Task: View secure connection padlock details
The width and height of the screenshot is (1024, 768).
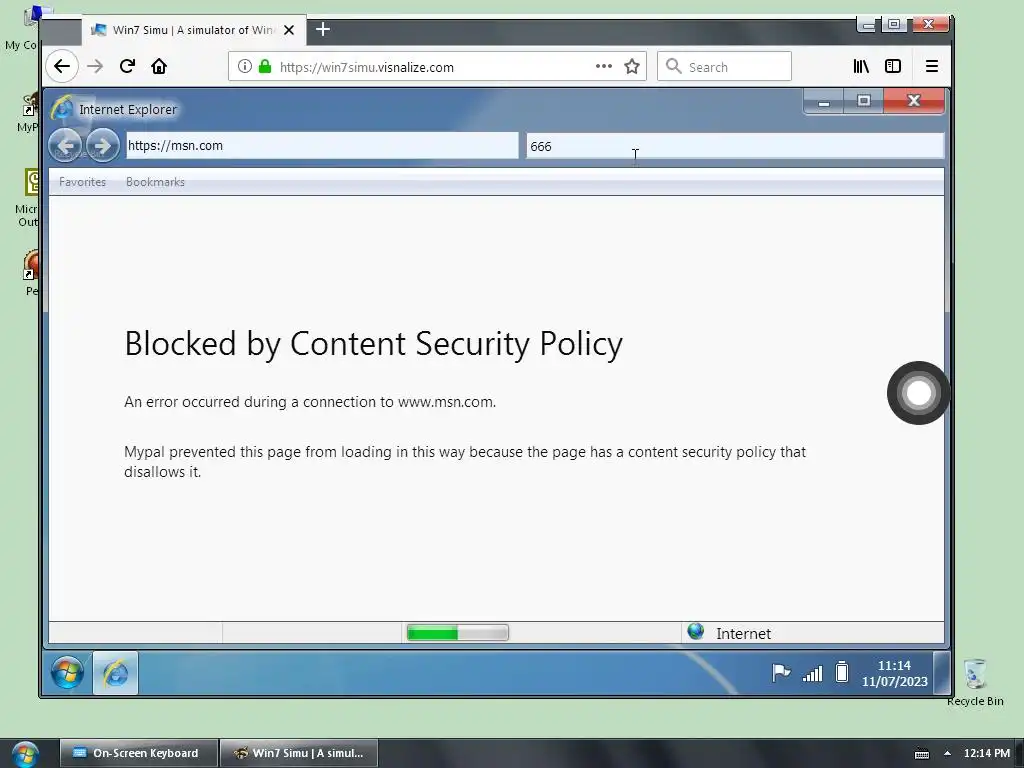Action: click(x=264, y=67)
